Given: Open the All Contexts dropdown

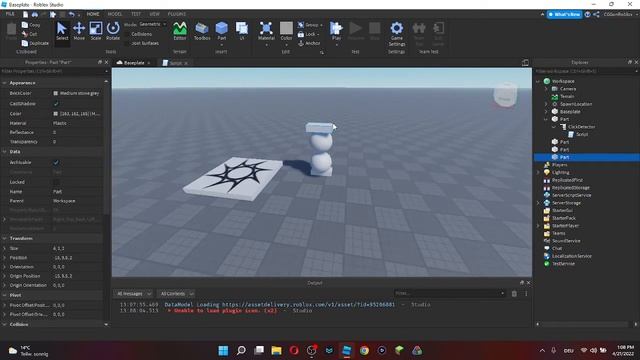Looking at the screenshot, I should coord(176,293).
